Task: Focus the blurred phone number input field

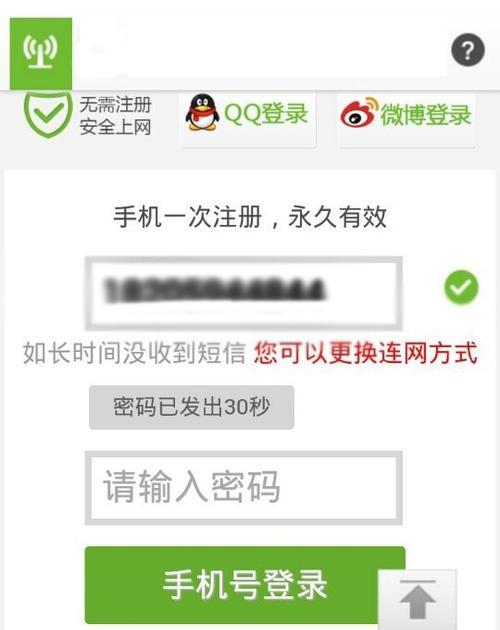Action: pos(244,292)
